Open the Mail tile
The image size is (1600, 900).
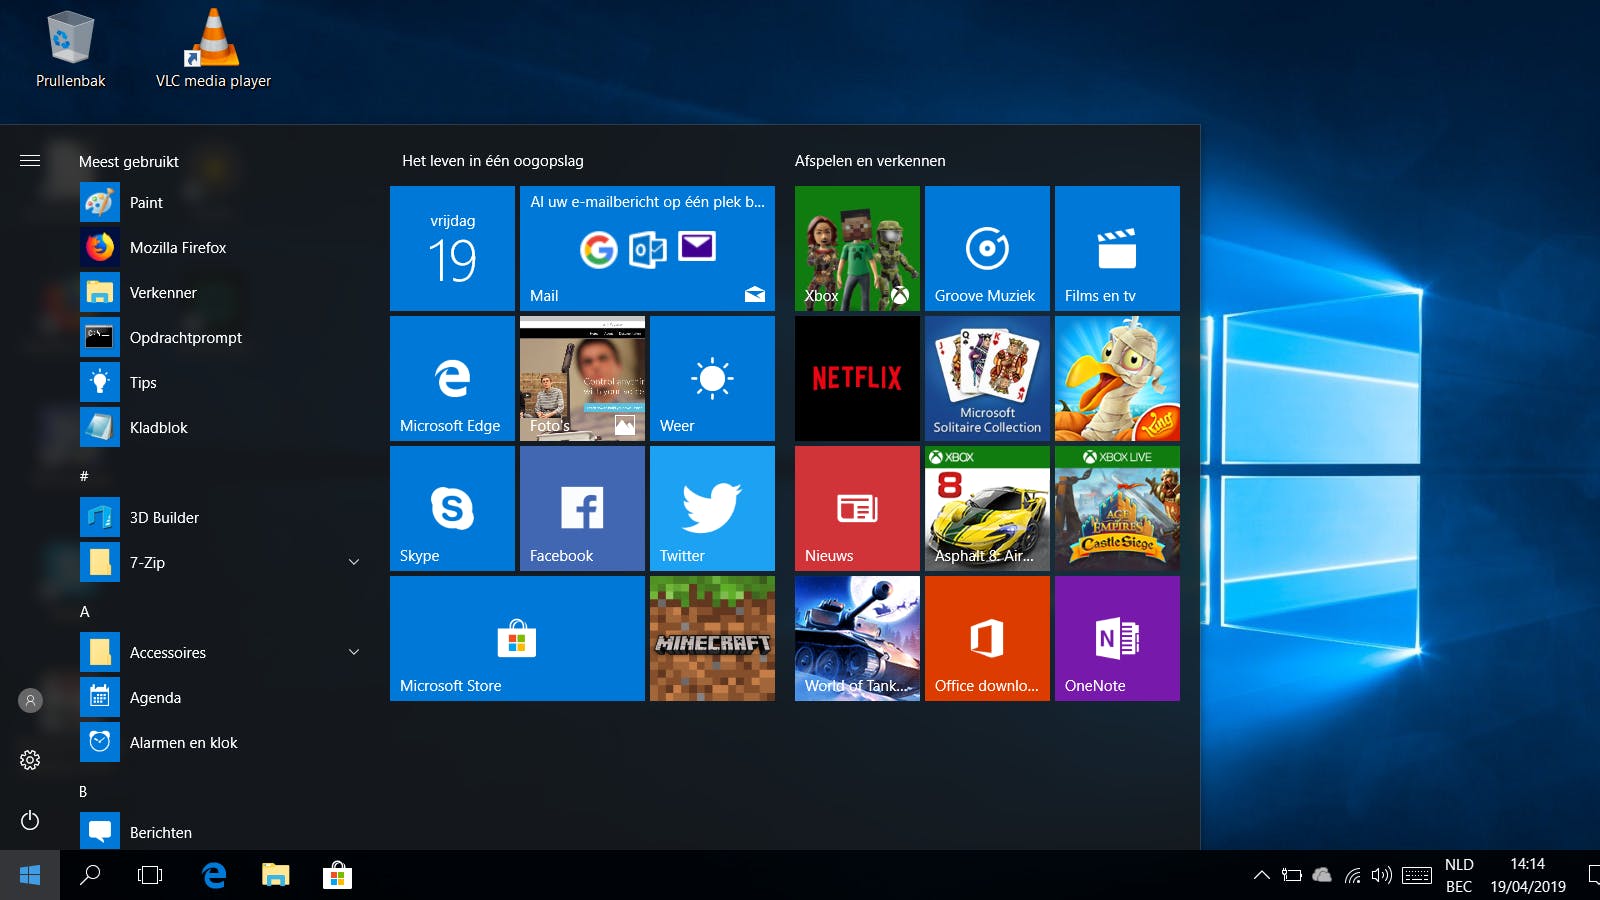click(647, 248)
